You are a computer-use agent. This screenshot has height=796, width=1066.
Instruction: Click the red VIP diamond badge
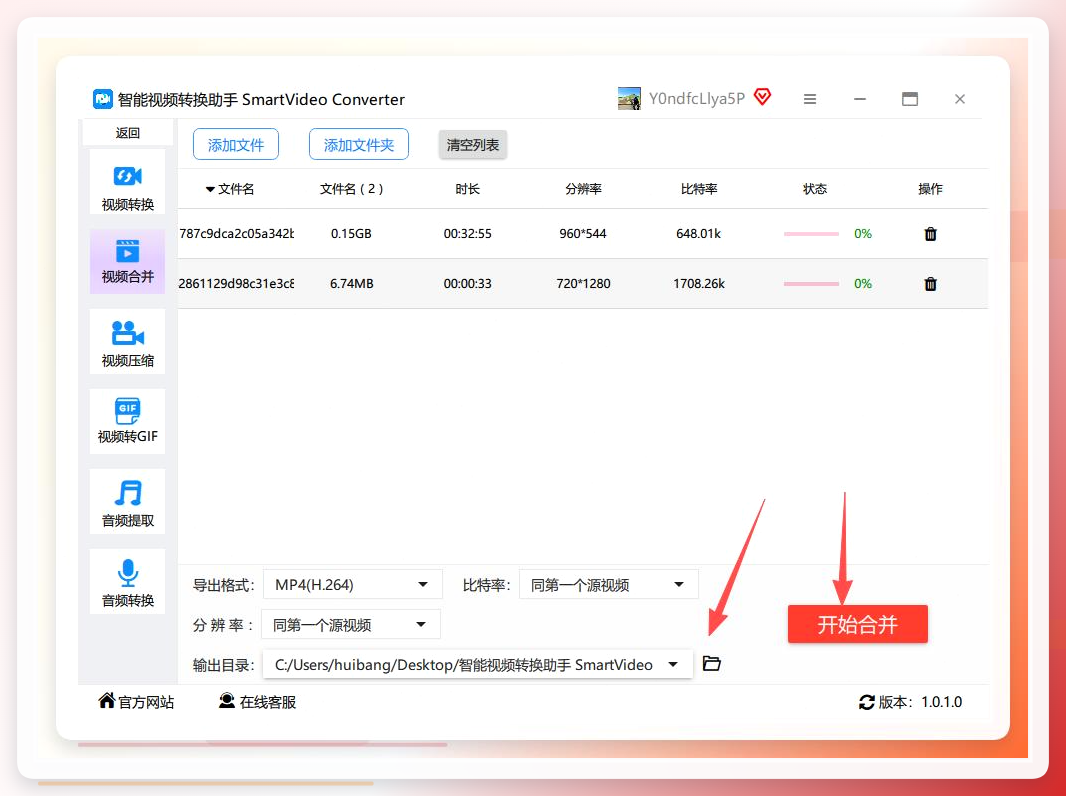tap(763, 97)
